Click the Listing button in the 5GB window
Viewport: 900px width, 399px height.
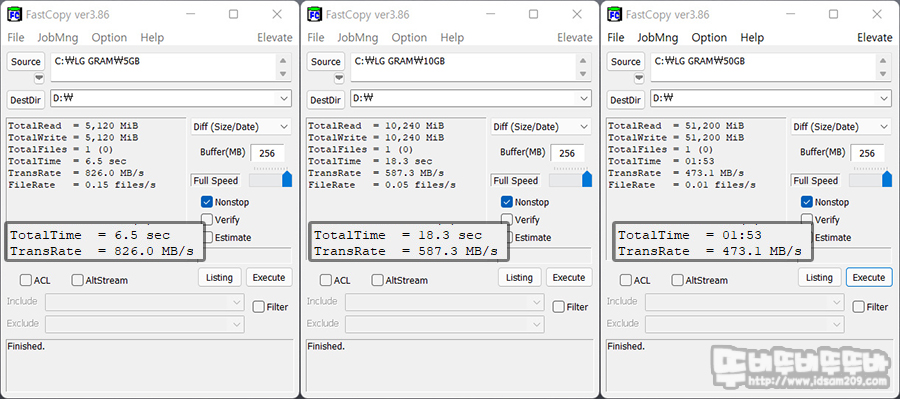point(219,277)
